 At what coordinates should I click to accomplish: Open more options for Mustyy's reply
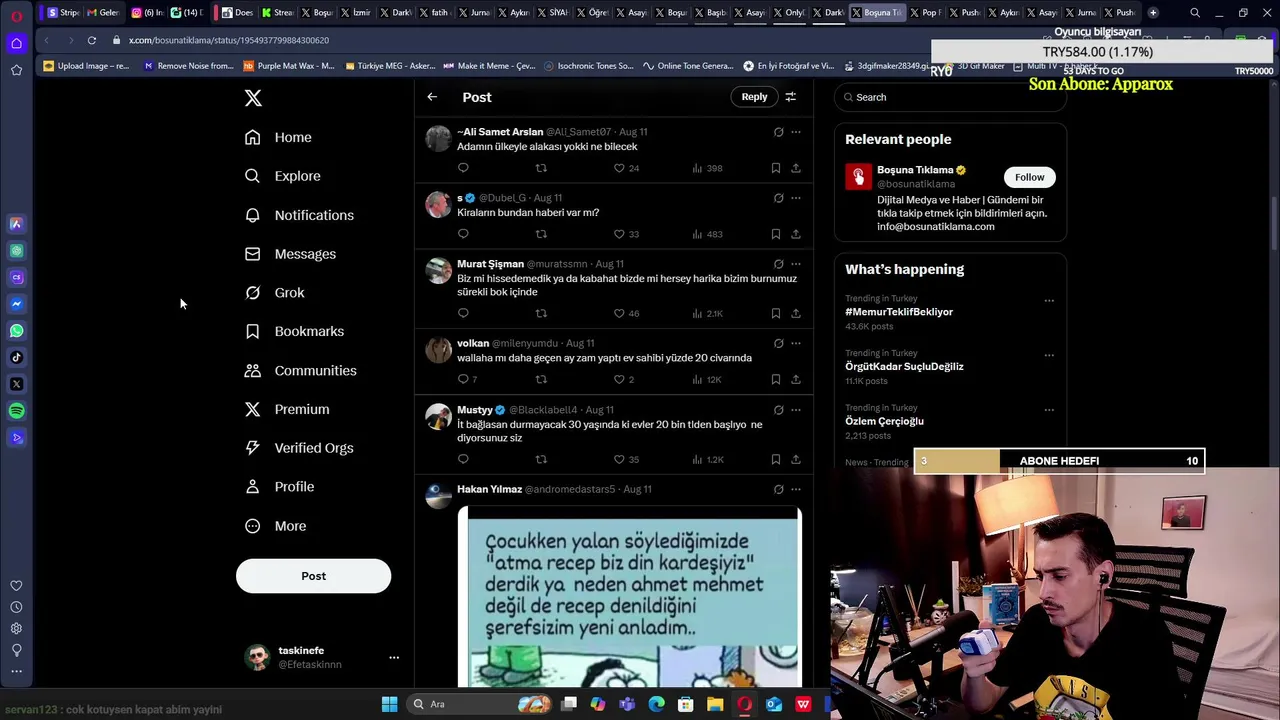pyautogui.click(x=796, y=410)
